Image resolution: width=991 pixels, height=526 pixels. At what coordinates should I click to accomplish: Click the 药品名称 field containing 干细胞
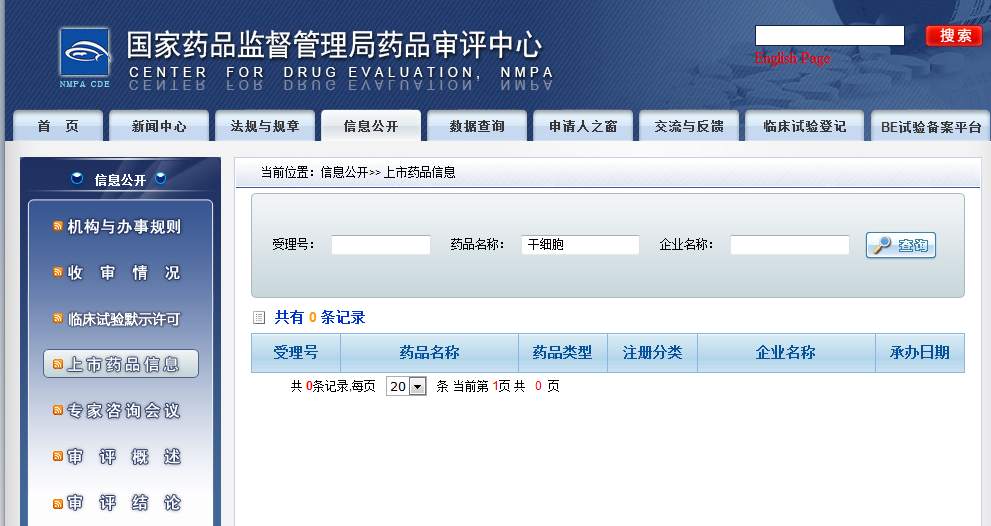[580, 245]
